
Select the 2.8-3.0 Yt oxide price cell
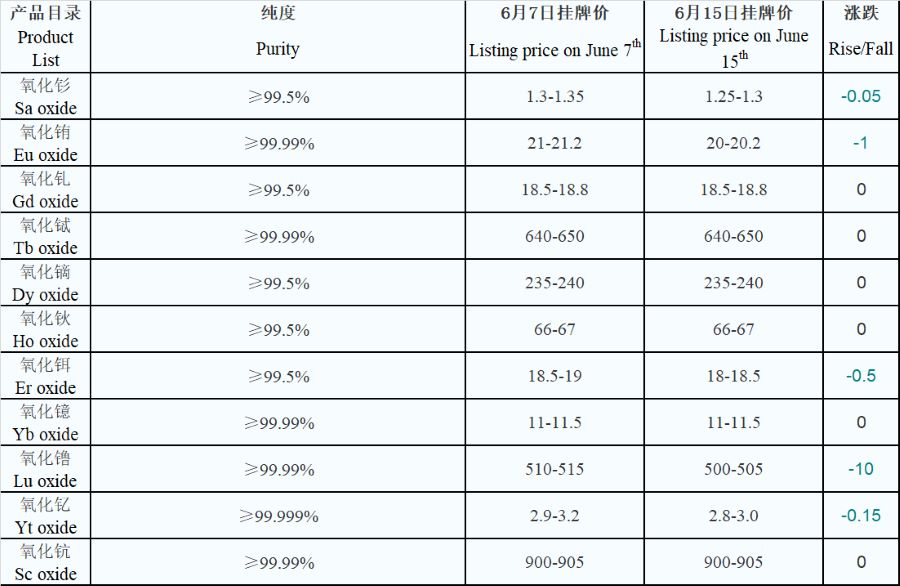734,515
